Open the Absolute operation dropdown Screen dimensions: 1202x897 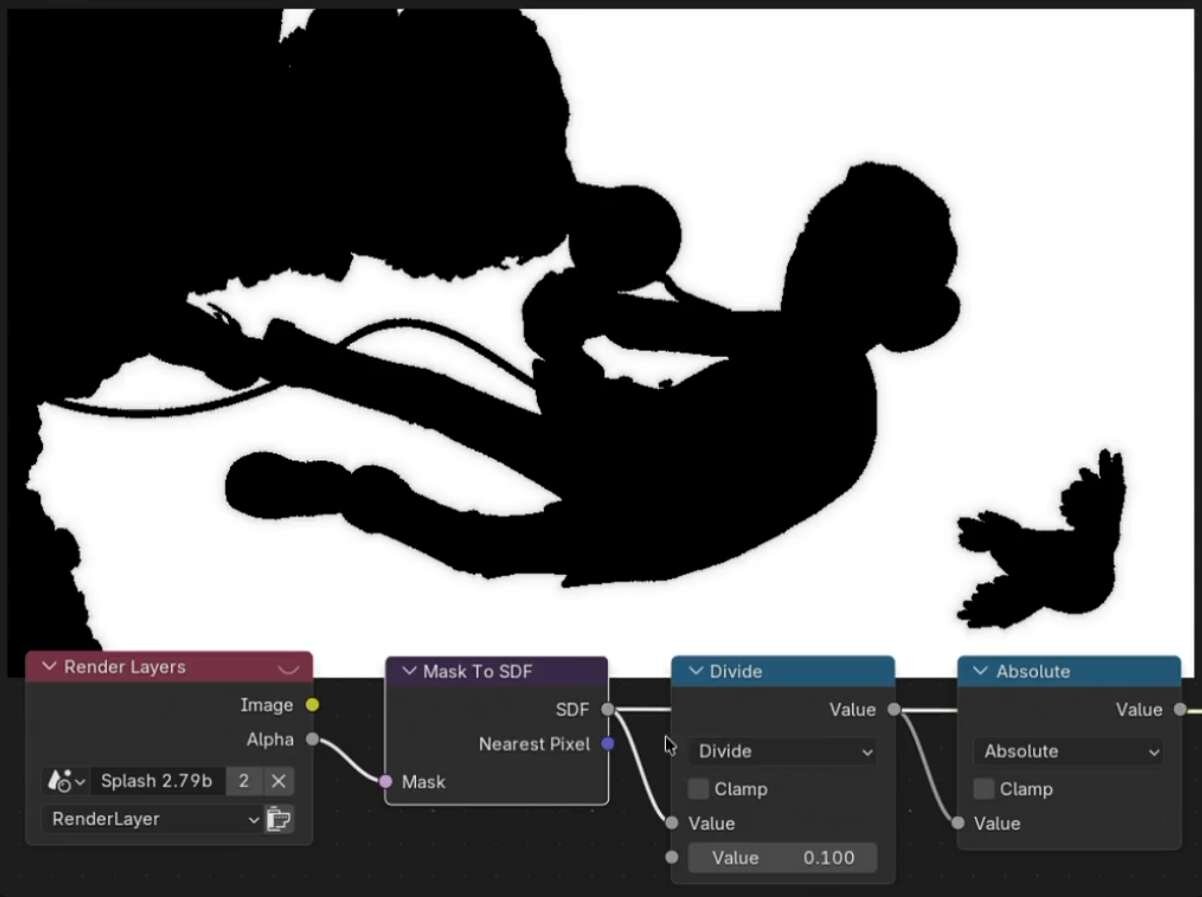[1068, 752]
